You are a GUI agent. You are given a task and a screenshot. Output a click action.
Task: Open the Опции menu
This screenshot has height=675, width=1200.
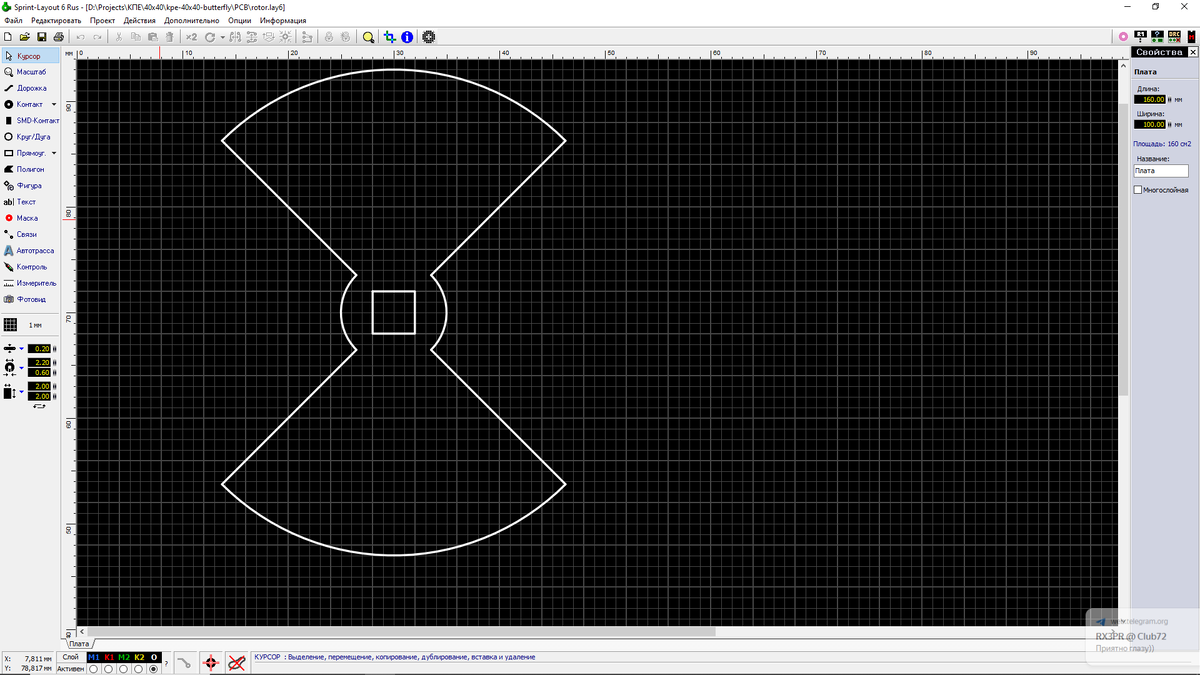pyautogui.click(x=240, y=20)
